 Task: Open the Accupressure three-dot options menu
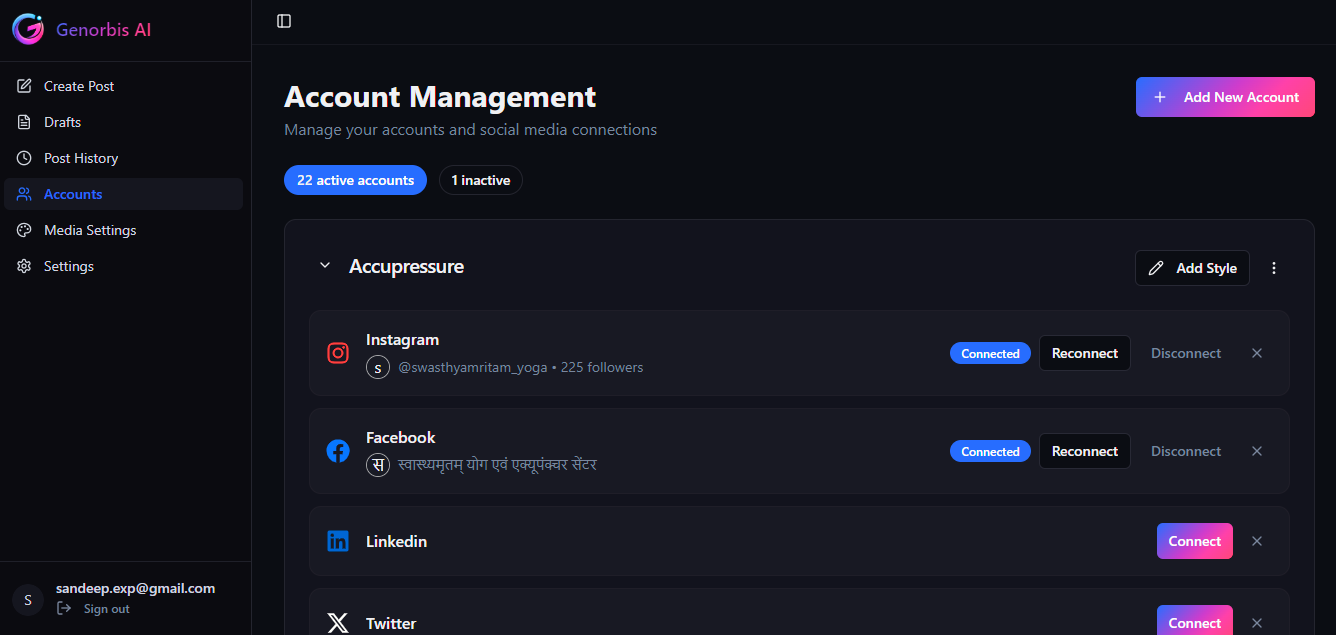point(1274,267)
